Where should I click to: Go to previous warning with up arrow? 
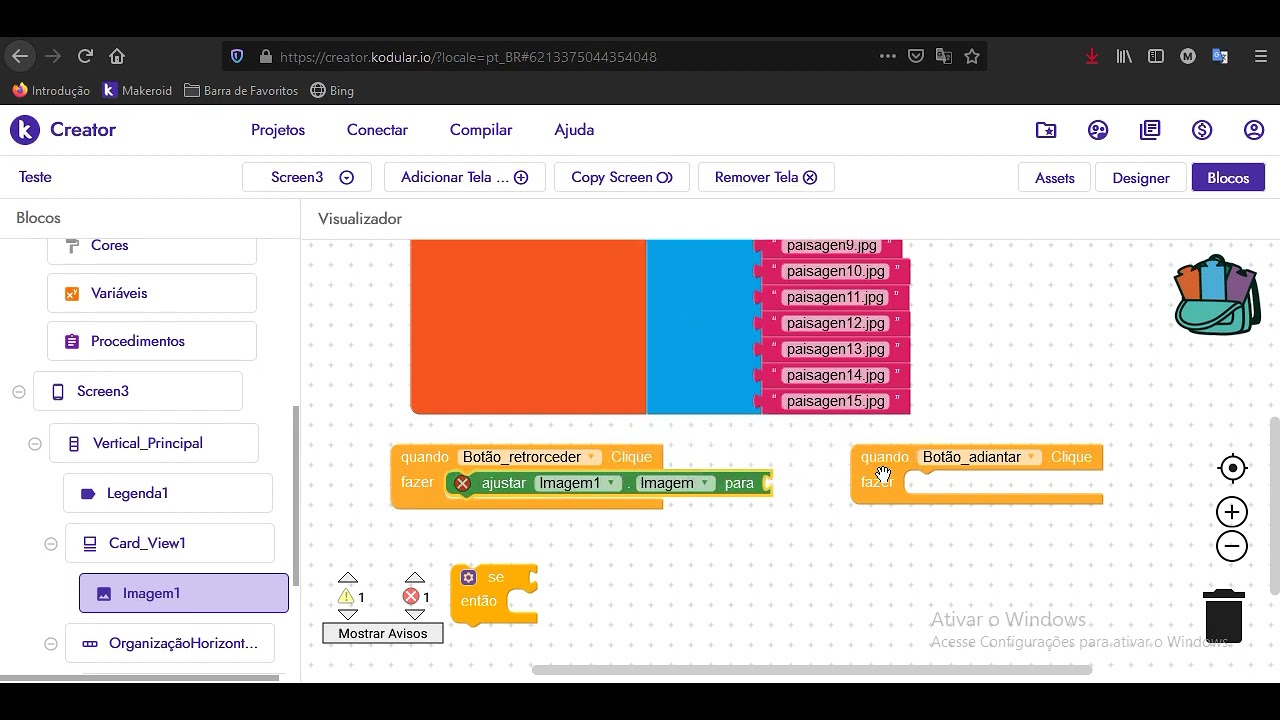[348, 578]
